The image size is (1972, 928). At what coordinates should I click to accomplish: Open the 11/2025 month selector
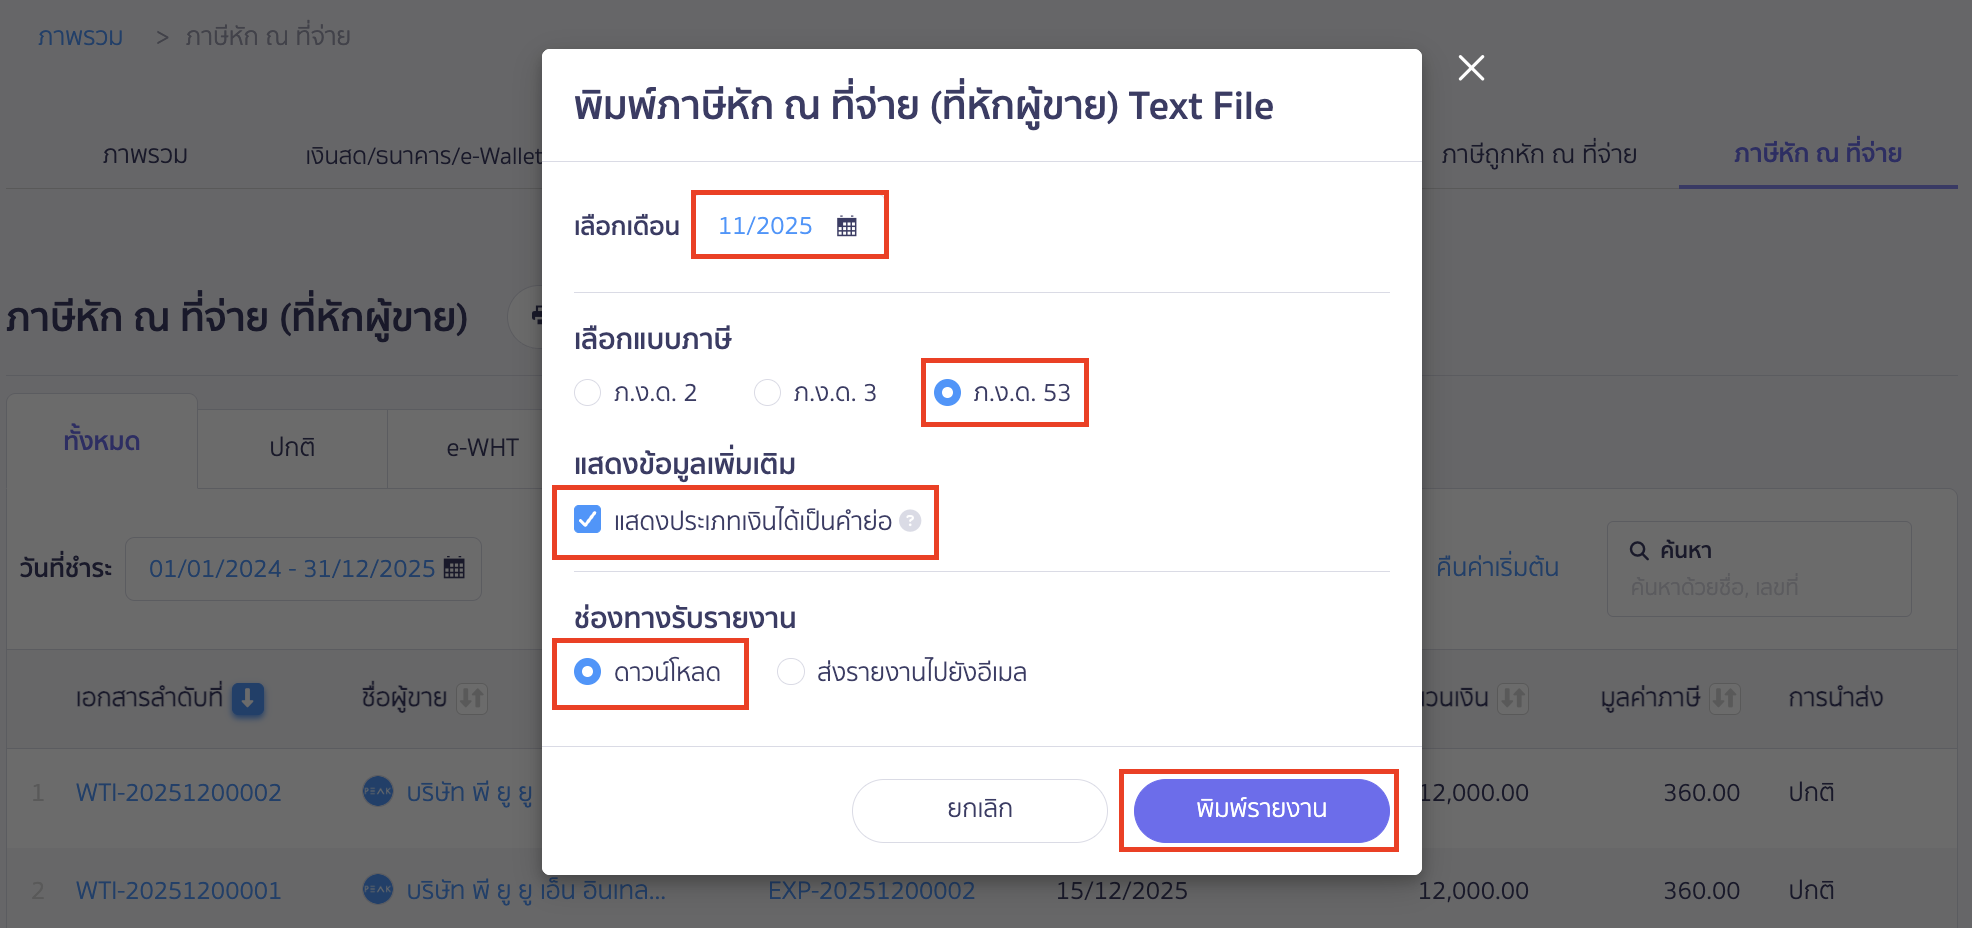[x=765, y=225]
